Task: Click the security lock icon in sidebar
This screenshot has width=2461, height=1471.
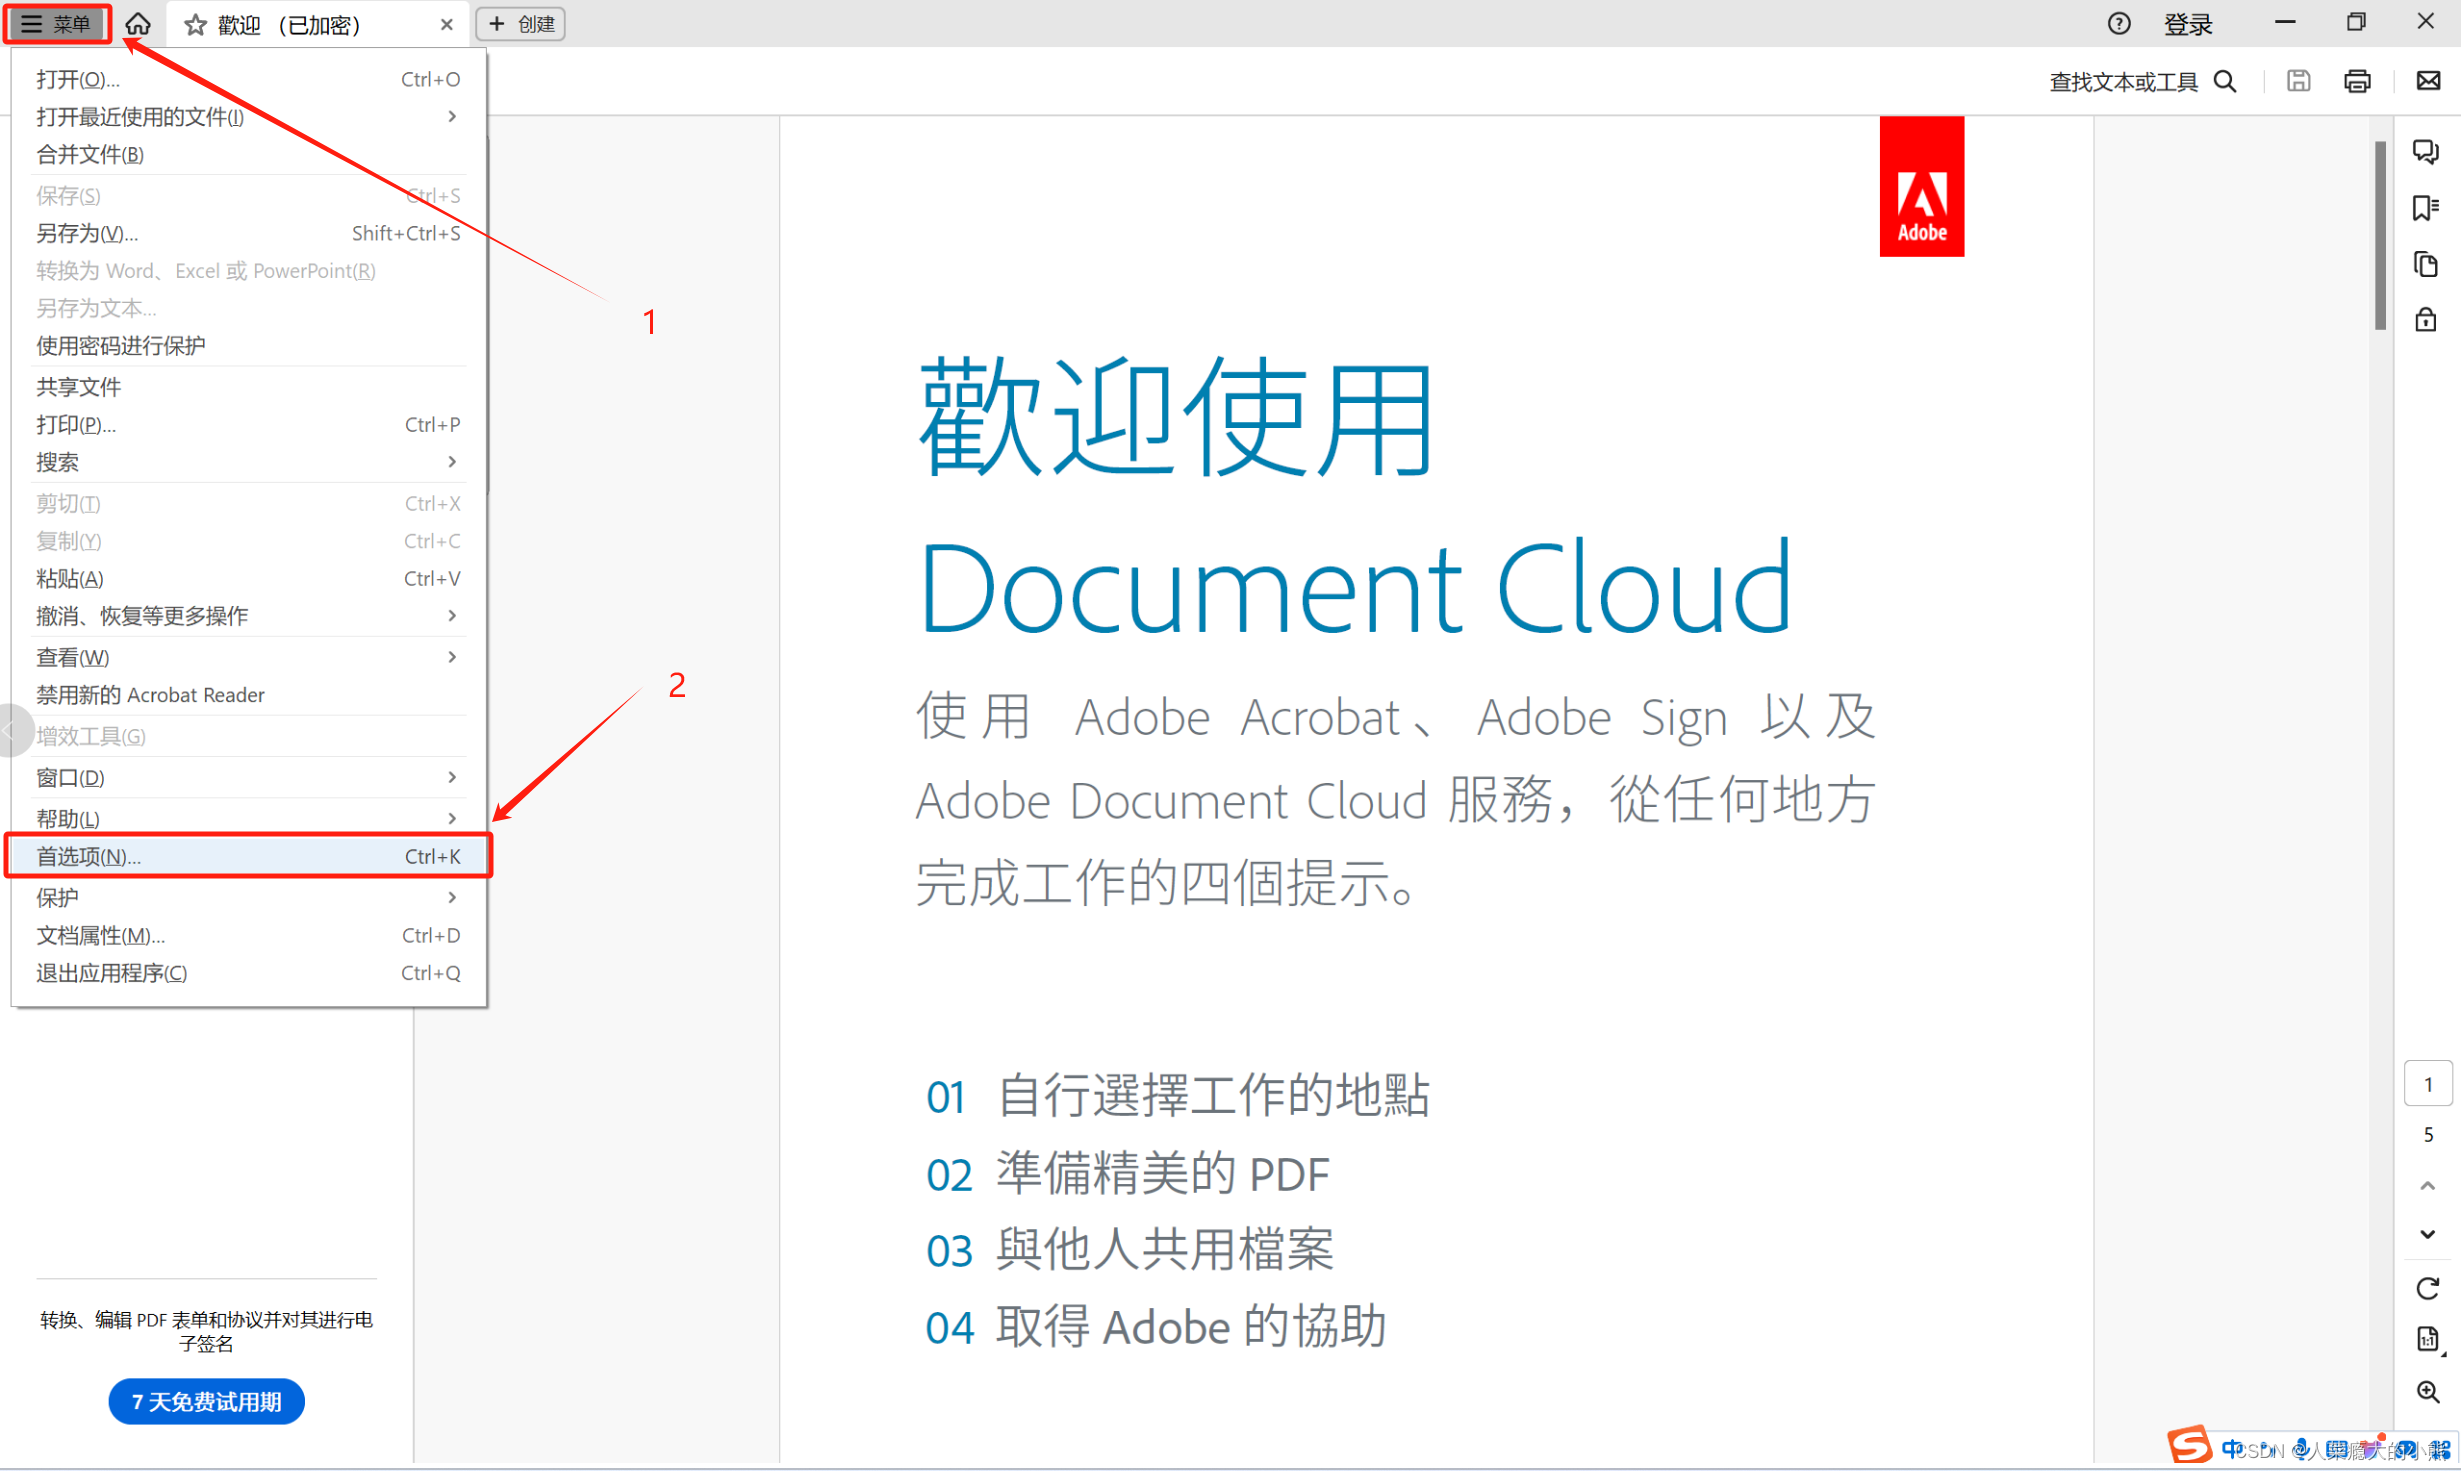Action: pyautogui.click(x=2426, y=320)
